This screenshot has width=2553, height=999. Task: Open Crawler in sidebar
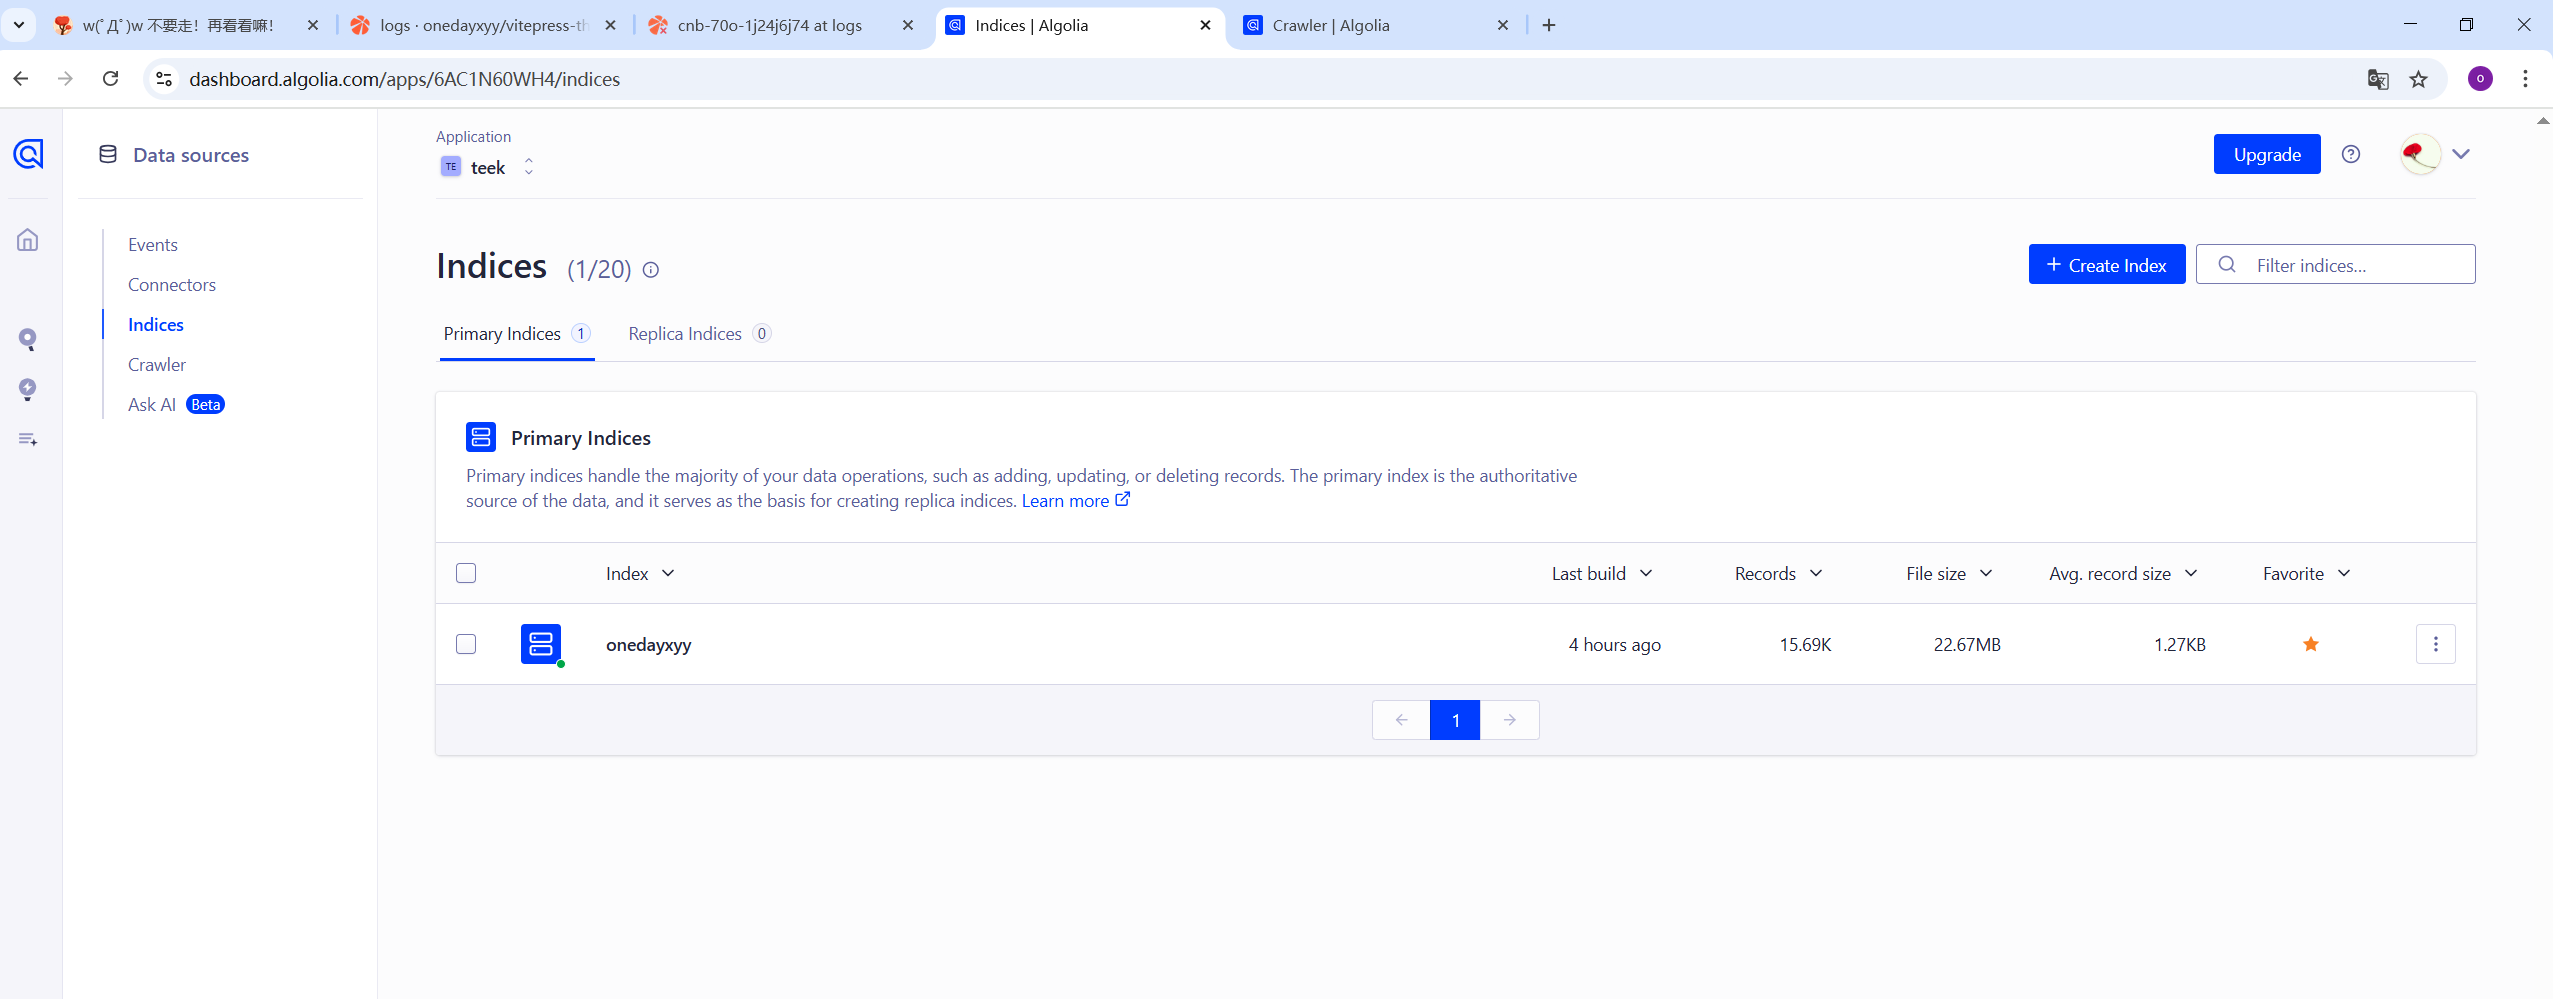[x=157, y=365]
